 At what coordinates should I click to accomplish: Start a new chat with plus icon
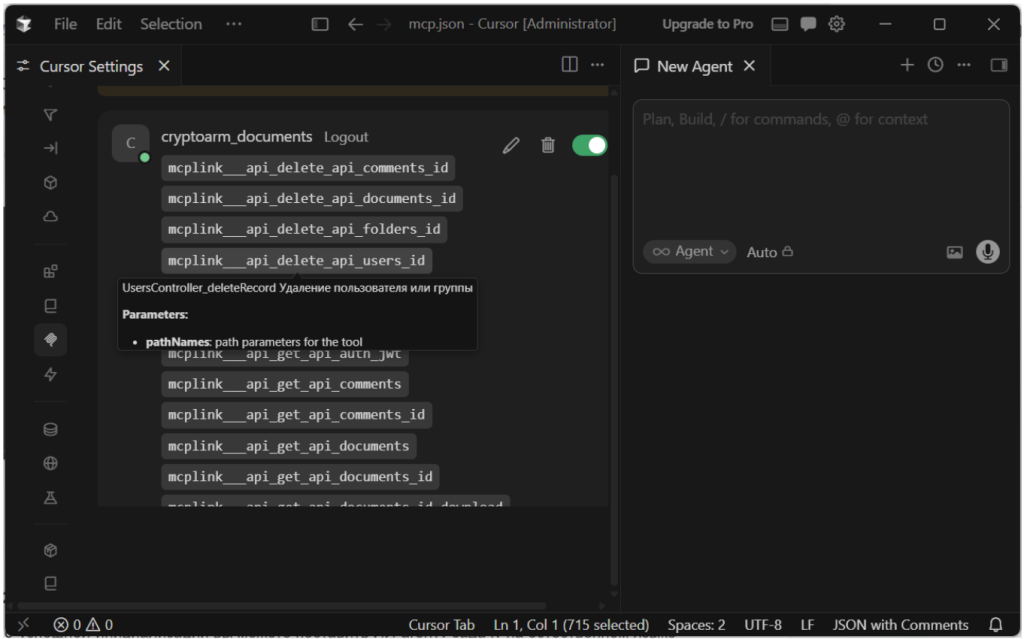pos(906,65)
